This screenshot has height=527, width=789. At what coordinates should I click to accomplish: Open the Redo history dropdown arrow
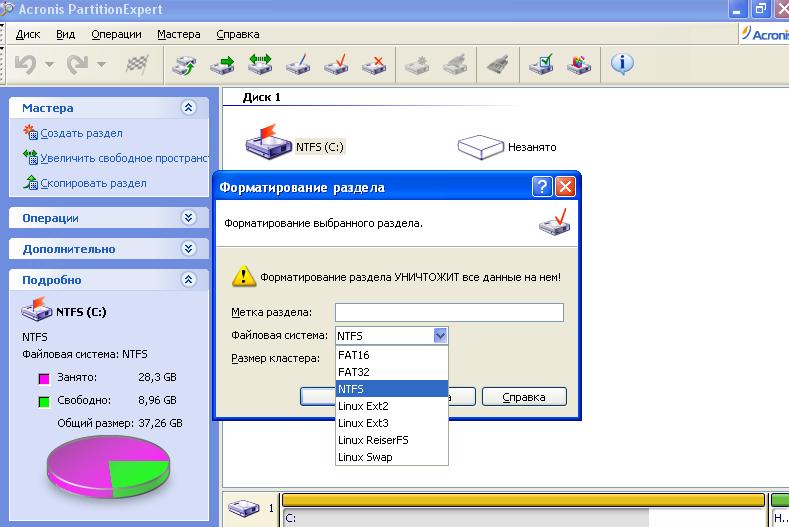(x=101, y=64)
